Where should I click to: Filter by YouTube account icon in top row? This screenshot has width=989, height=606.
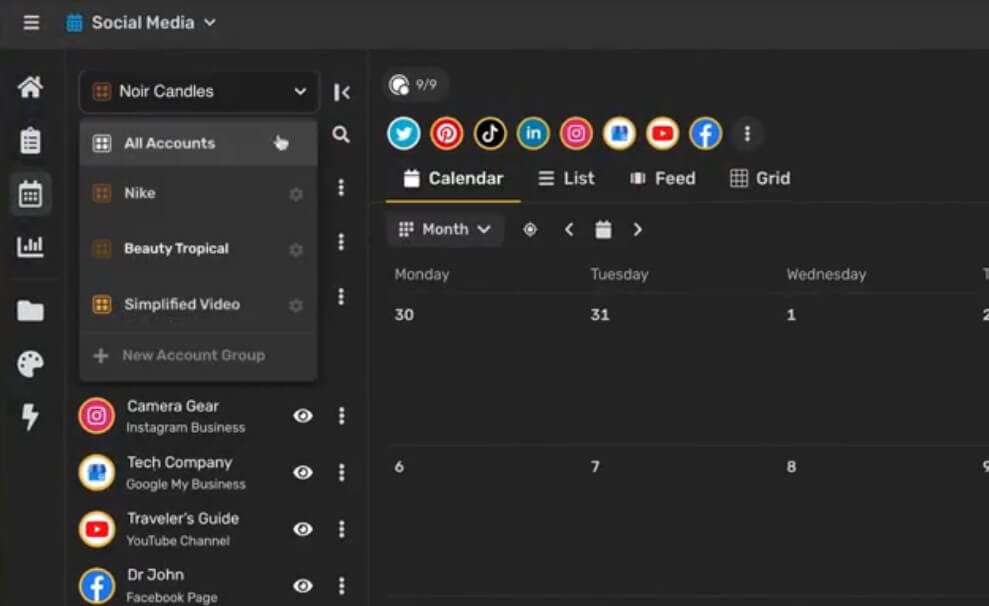pyautogui.click(x=662, y=133)
